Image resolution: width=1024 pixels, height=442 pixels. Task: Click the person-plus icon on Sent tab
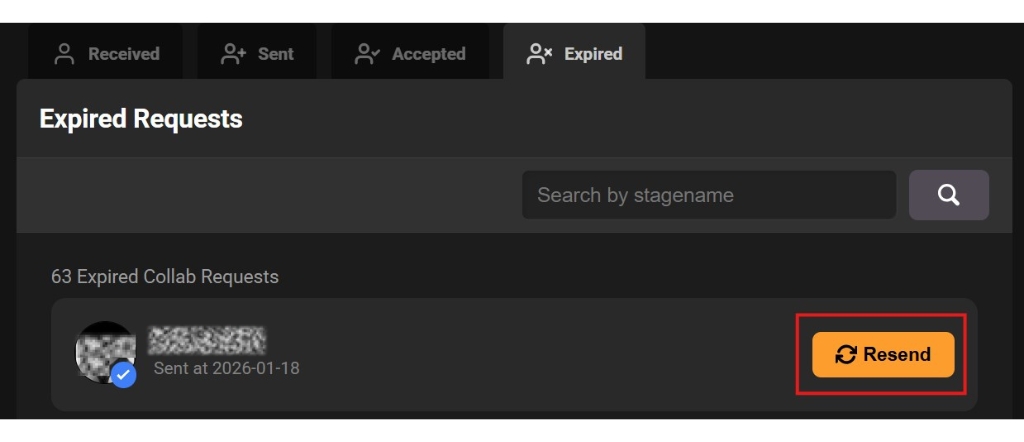pyautogui.click(x=234, y=54)
